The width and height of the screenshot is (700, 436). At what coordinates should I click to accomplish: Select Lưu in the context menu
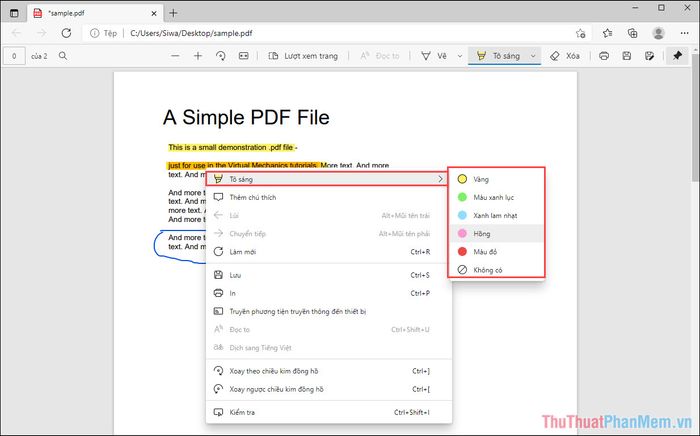coord(329,275)
